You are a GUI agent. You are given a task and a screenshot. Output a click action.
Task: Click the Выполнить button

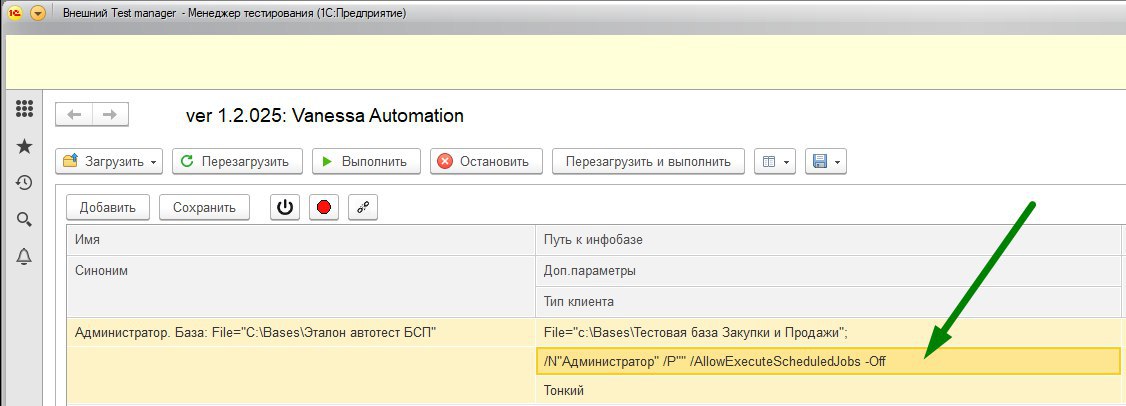coord(366,161)
